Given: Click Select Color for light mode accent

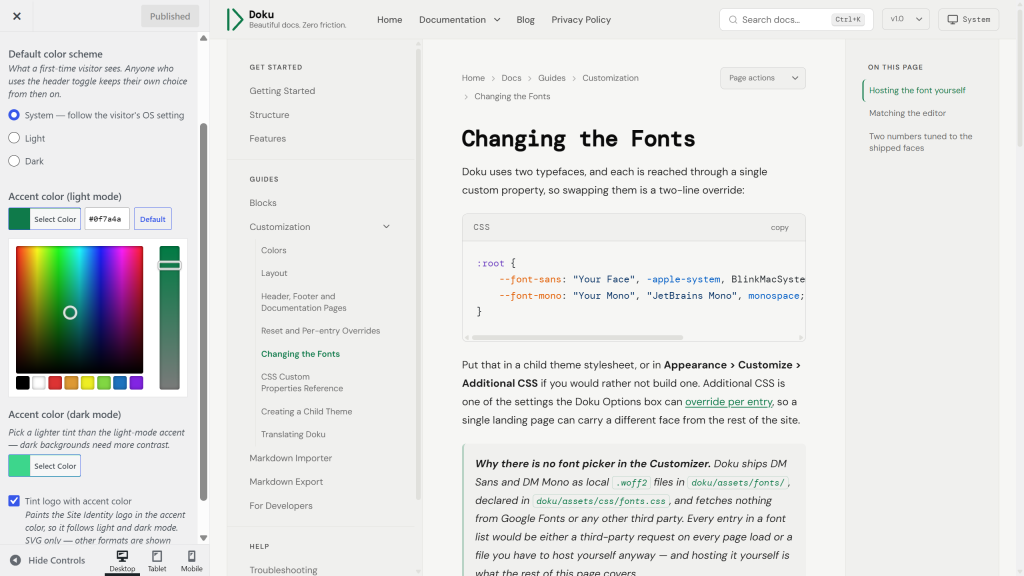Looking at the screenshot, I should point(44,219).
